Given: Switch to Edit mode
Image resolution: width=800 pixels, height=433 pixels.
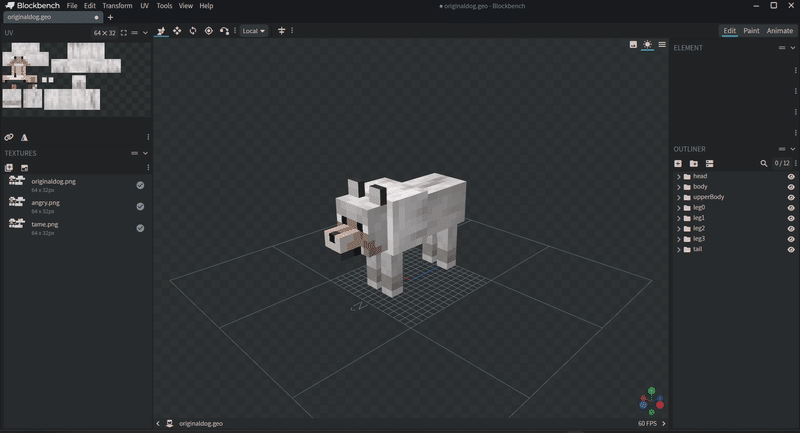Looking at the screenshot, I should (730, 31).
